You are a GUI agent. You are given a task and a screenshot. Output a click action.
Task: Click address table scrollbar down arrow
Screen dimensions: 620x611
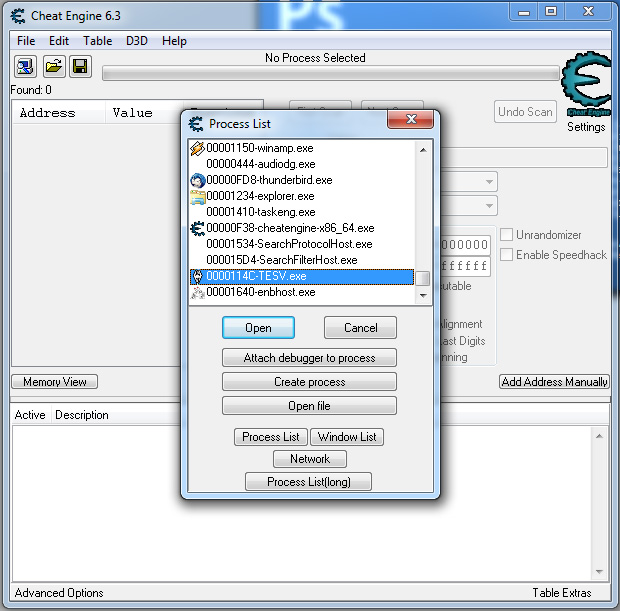click(599, 572)
